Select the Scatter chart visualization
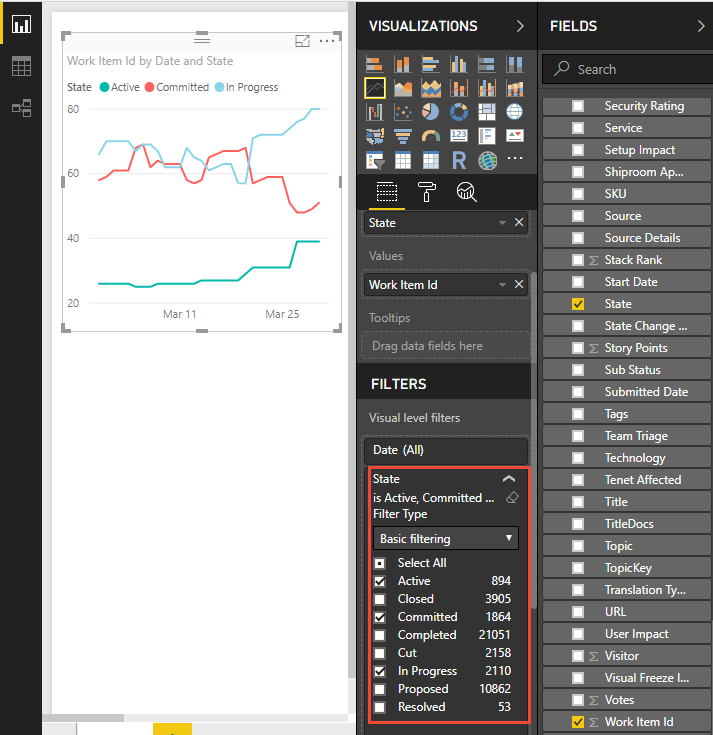Image resolution: width=713 pixels, height=735 pixels. [x=403, y=112]
